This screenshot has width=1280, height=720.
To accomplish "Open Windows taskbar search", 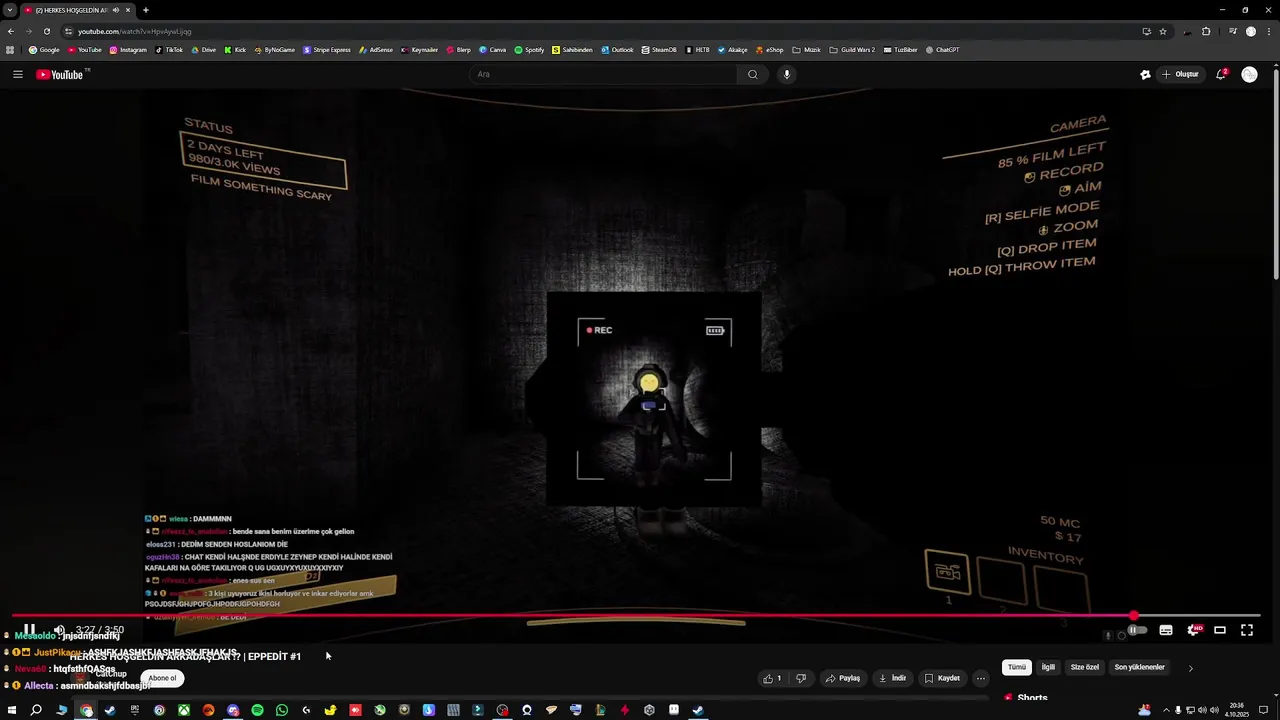I will tap(36, 710).
